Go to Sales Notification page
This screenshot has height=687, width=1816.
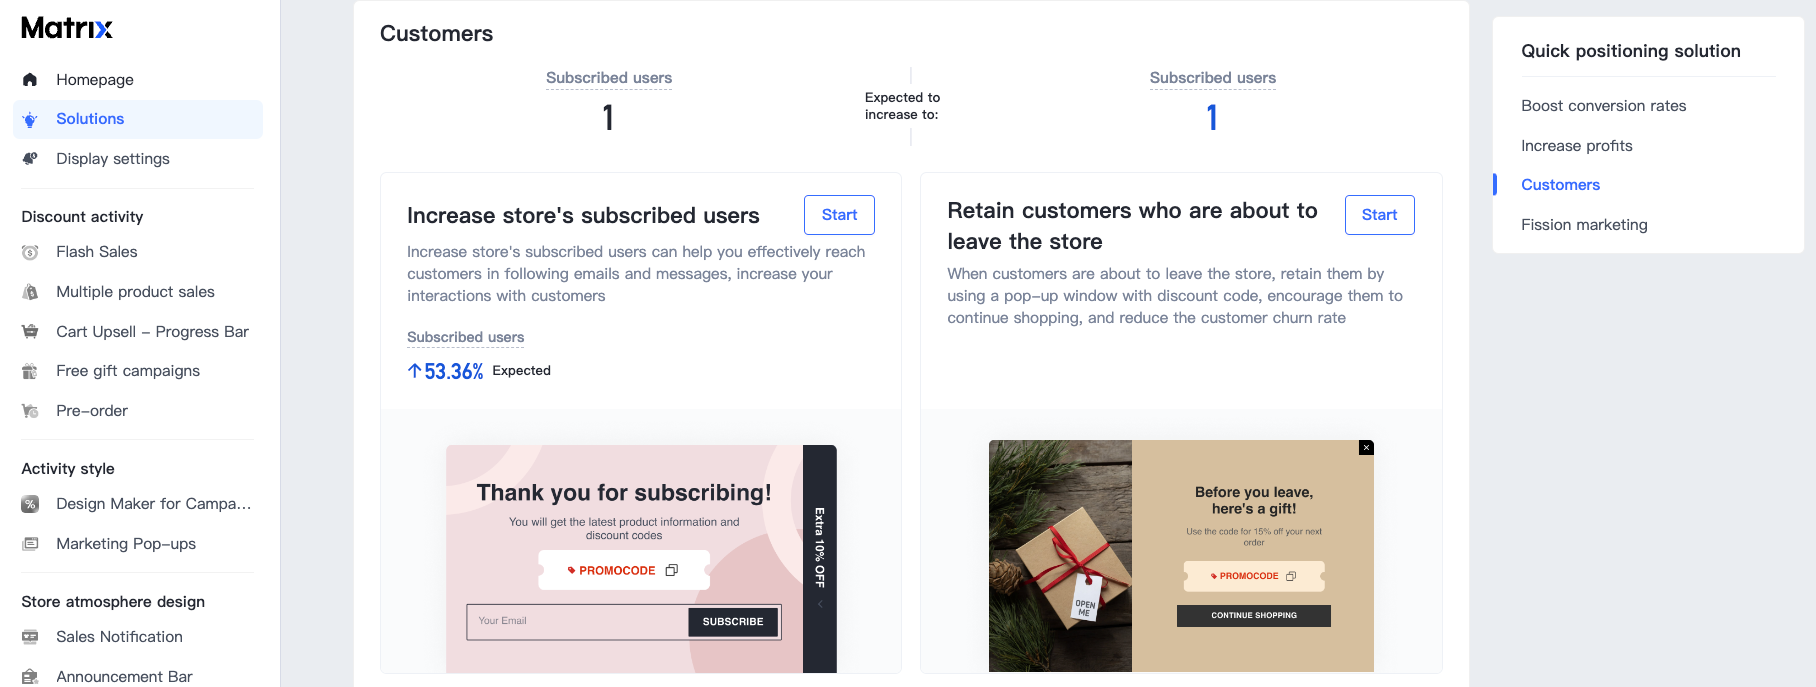pyautogui.click(x=119, y=637)
